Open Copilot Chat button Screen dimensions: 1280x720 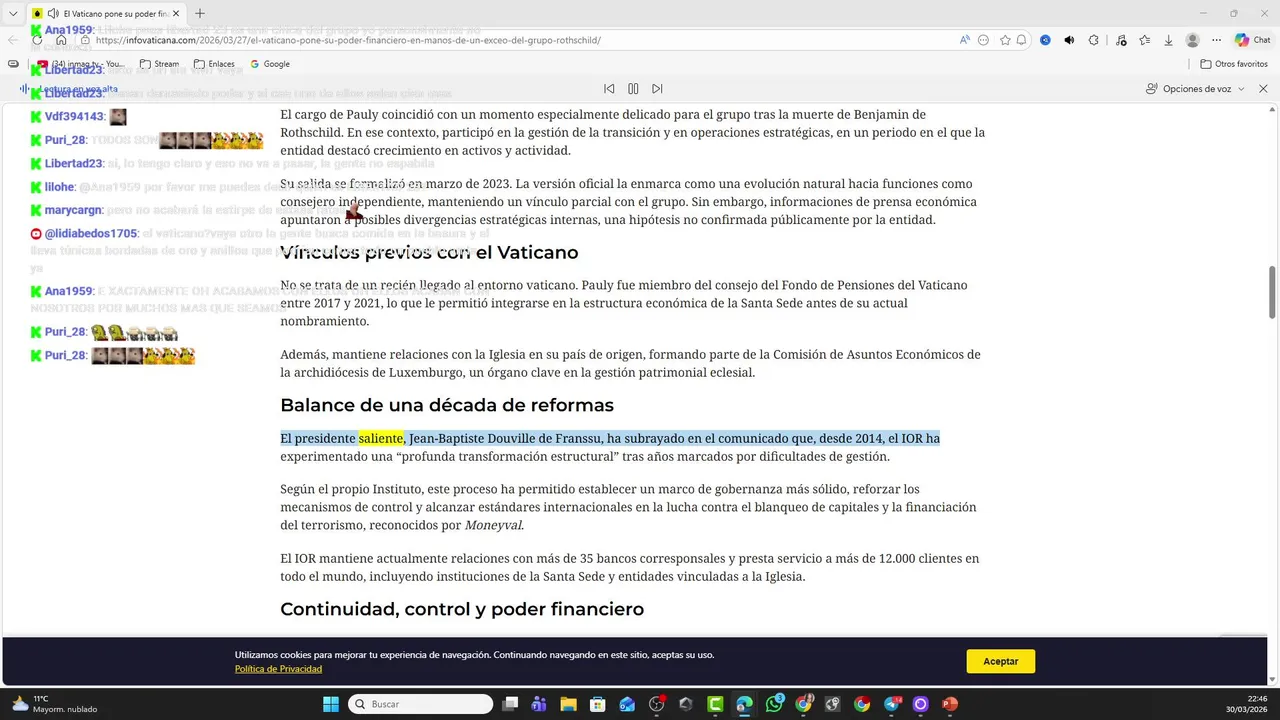coord(1253,40)
